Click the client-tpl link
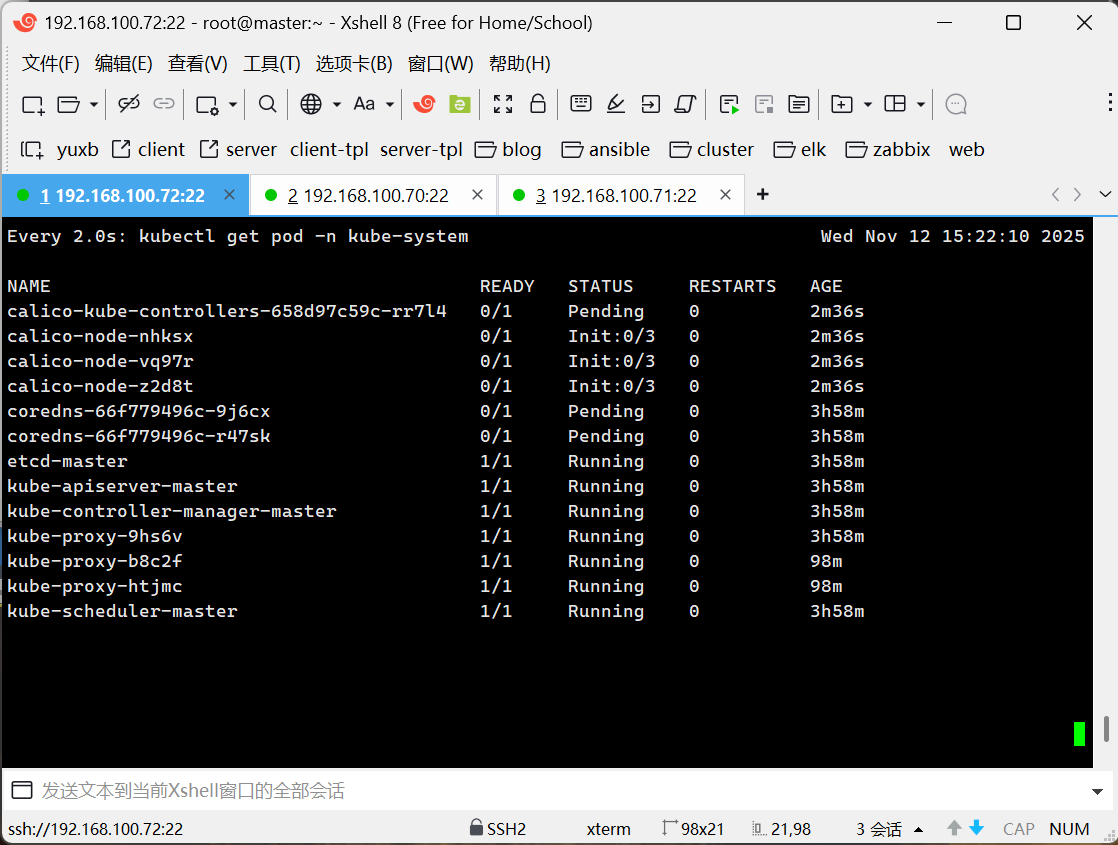 tap(329, 150)
